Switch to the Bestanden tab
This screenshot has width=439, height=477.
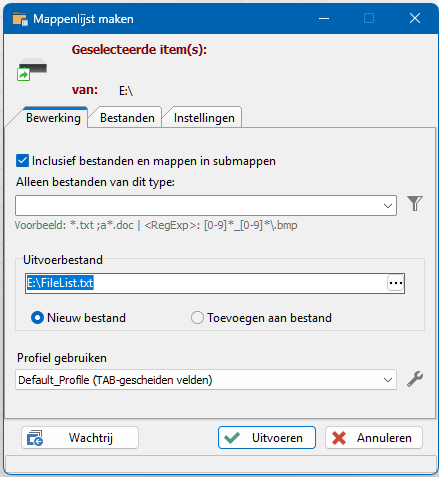pos(127,118)
